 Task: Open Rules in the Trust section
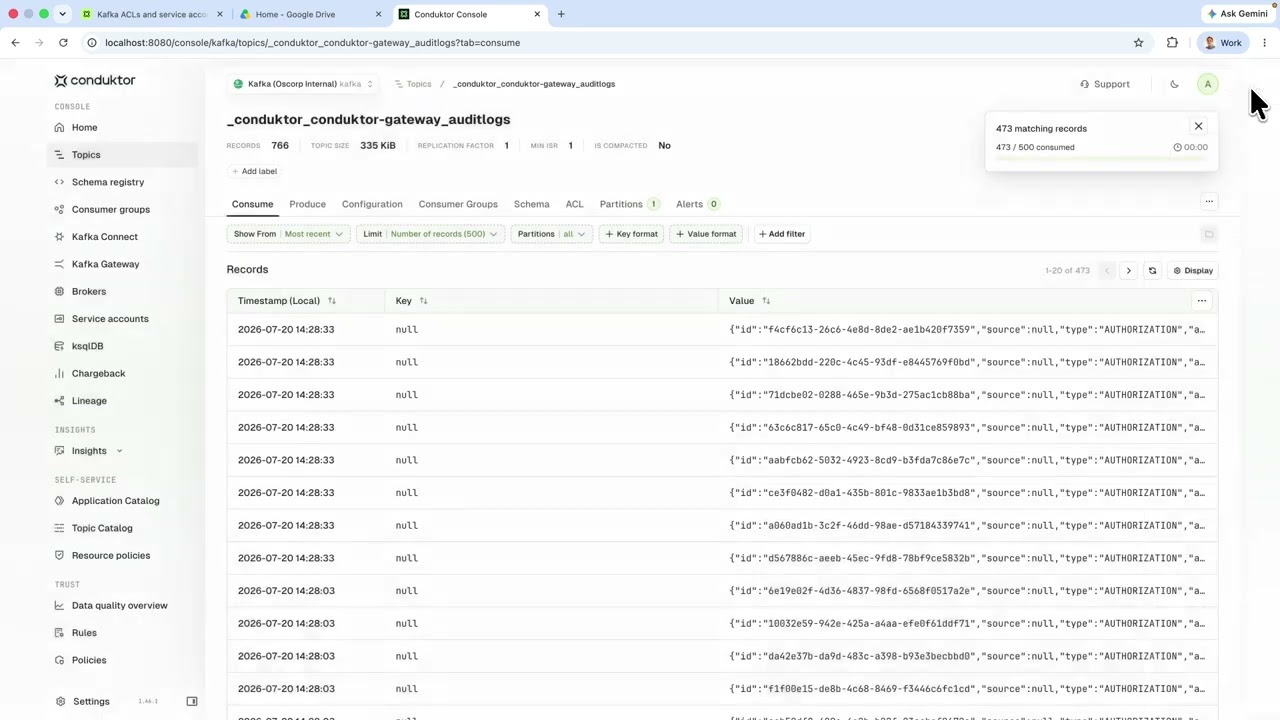click(84, 633)
